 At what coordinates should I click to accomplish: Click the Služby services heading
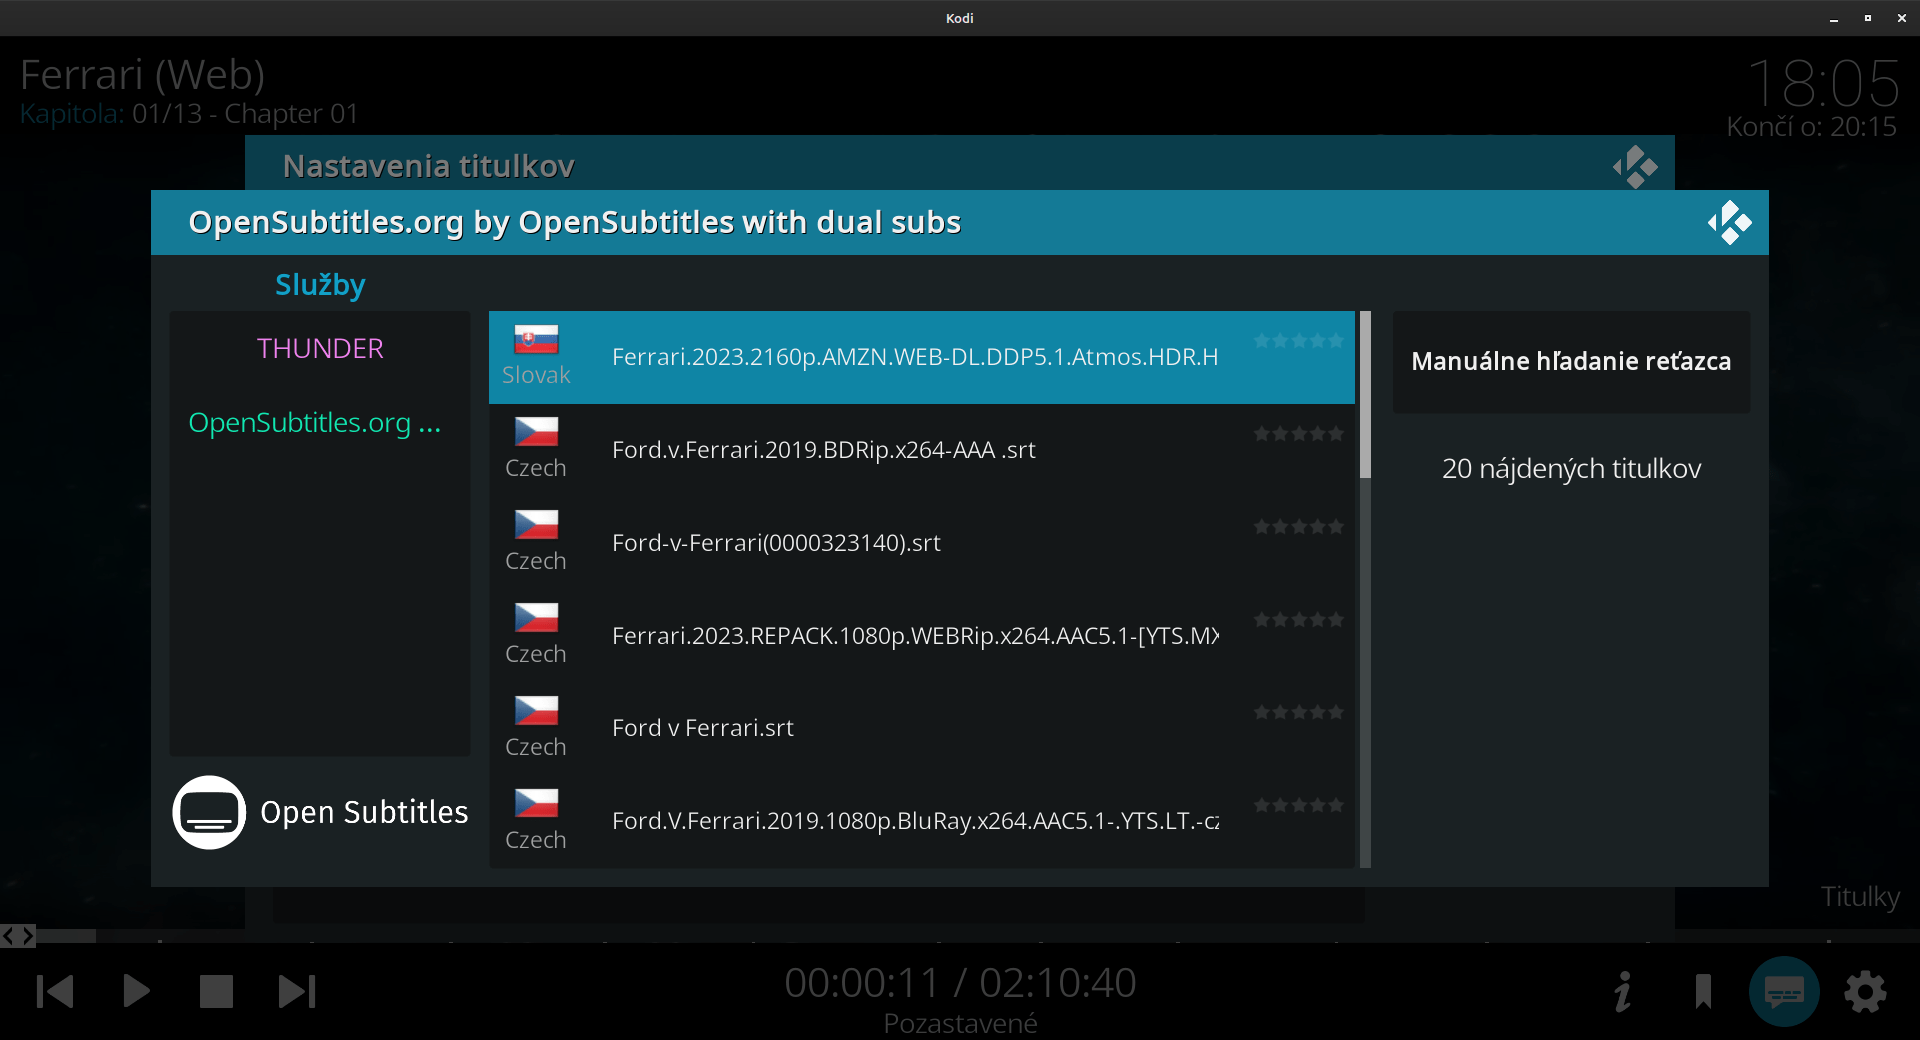(320, 285)
